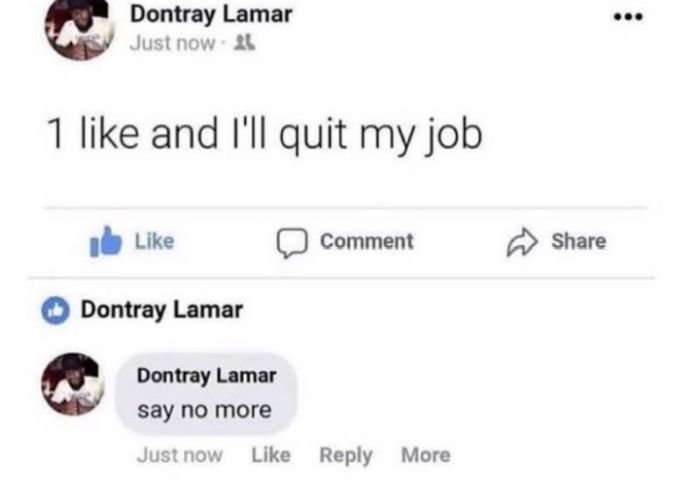Toggle the Like label under the post
This screenshot has height=496, width=700.
pyautogui.click(x=154, y=241)
